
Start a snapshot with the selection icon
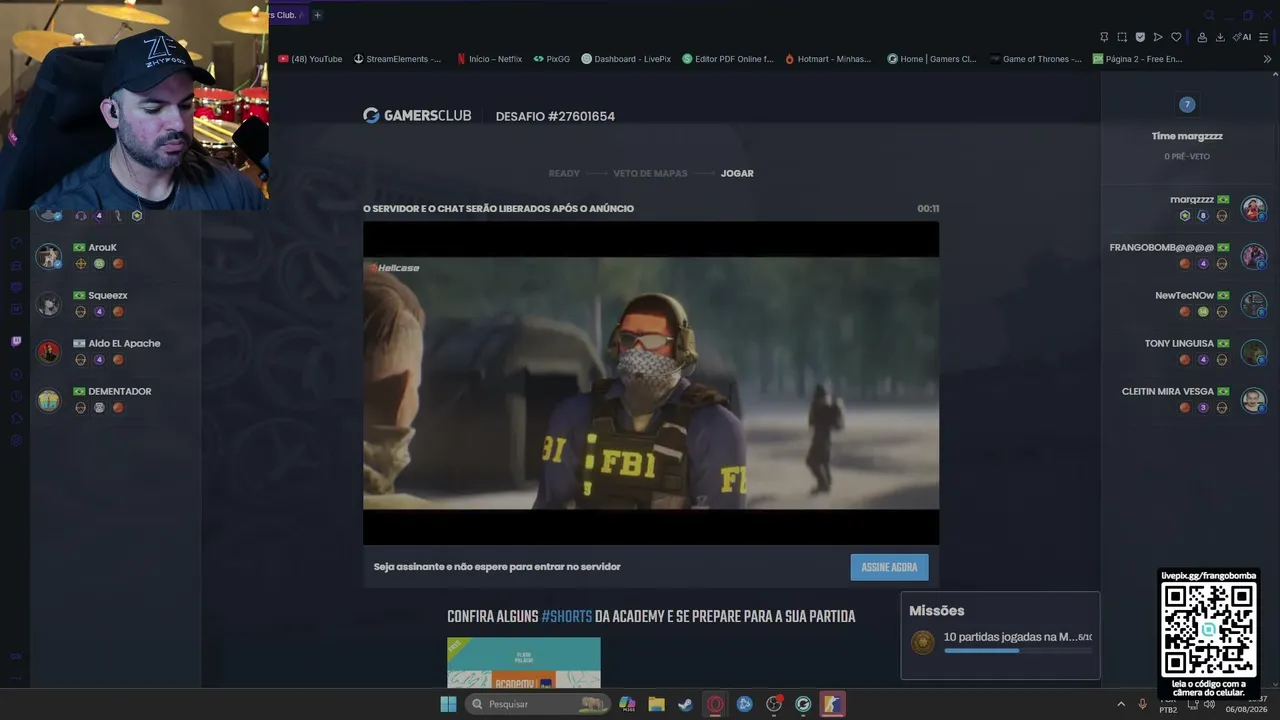click(x=1122, y=37)
